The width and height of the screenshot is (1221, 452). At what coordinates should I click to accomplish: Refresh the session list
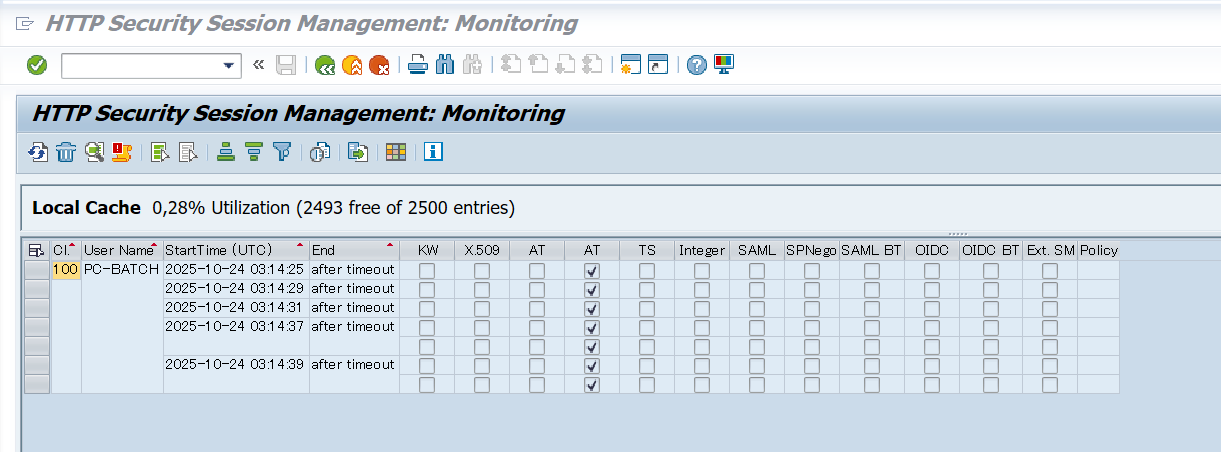point(38,152)
